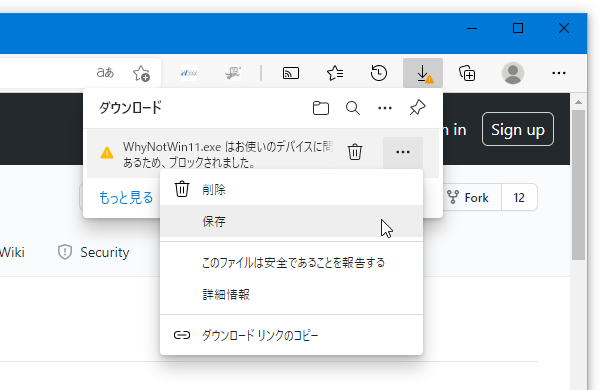Viewport: 600px width, 390px height.
Task: Click the scrollbar up arrow
Action: point(578,102)
